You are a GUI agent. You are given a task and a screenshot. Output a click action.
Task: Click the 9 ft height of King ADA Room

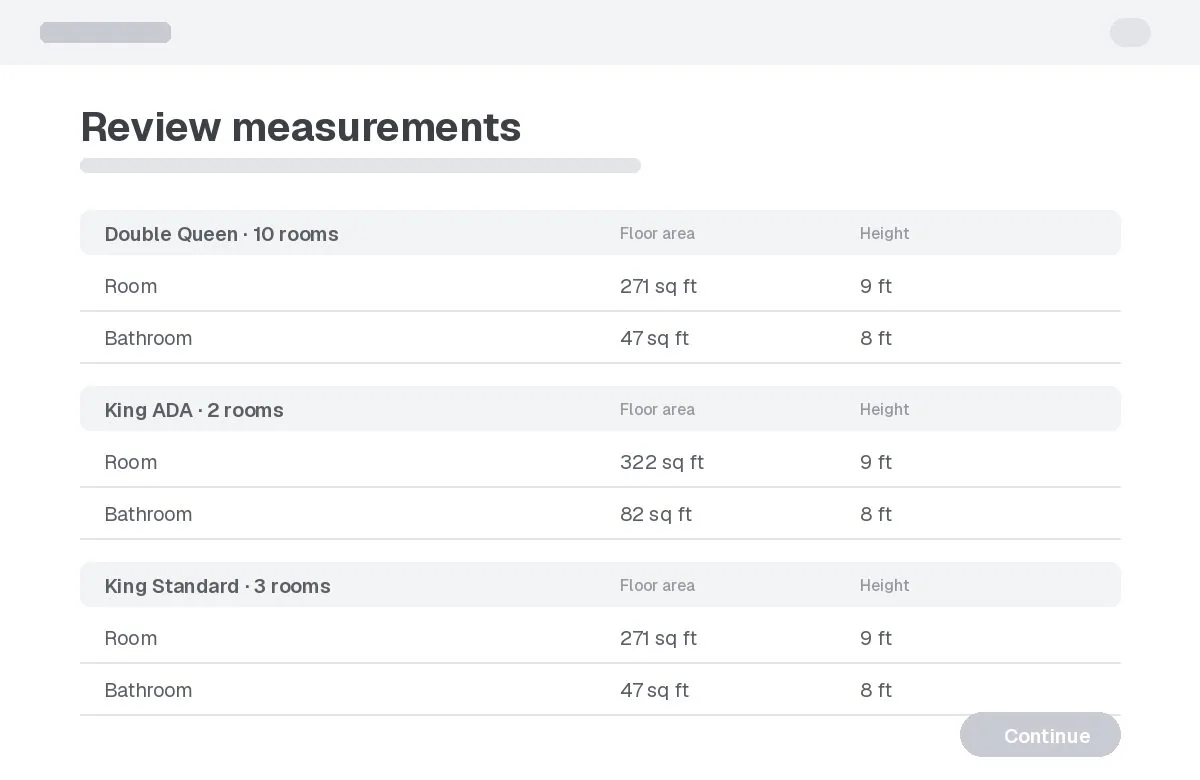pos(876,462)
